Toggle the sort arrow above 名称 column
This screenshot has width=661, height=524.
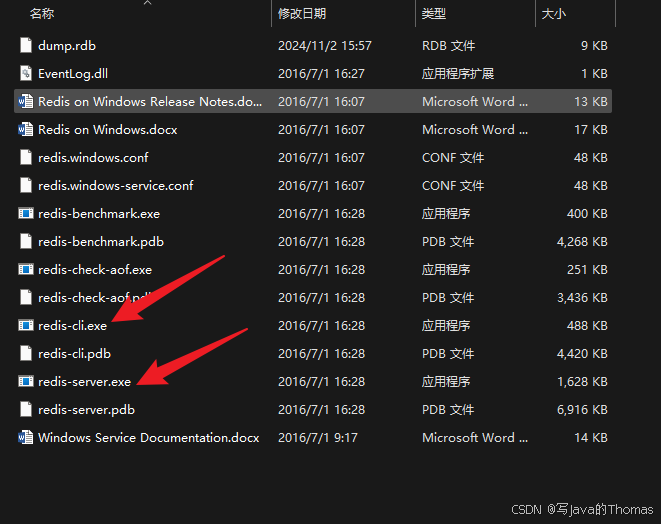(x=148, y=3)
